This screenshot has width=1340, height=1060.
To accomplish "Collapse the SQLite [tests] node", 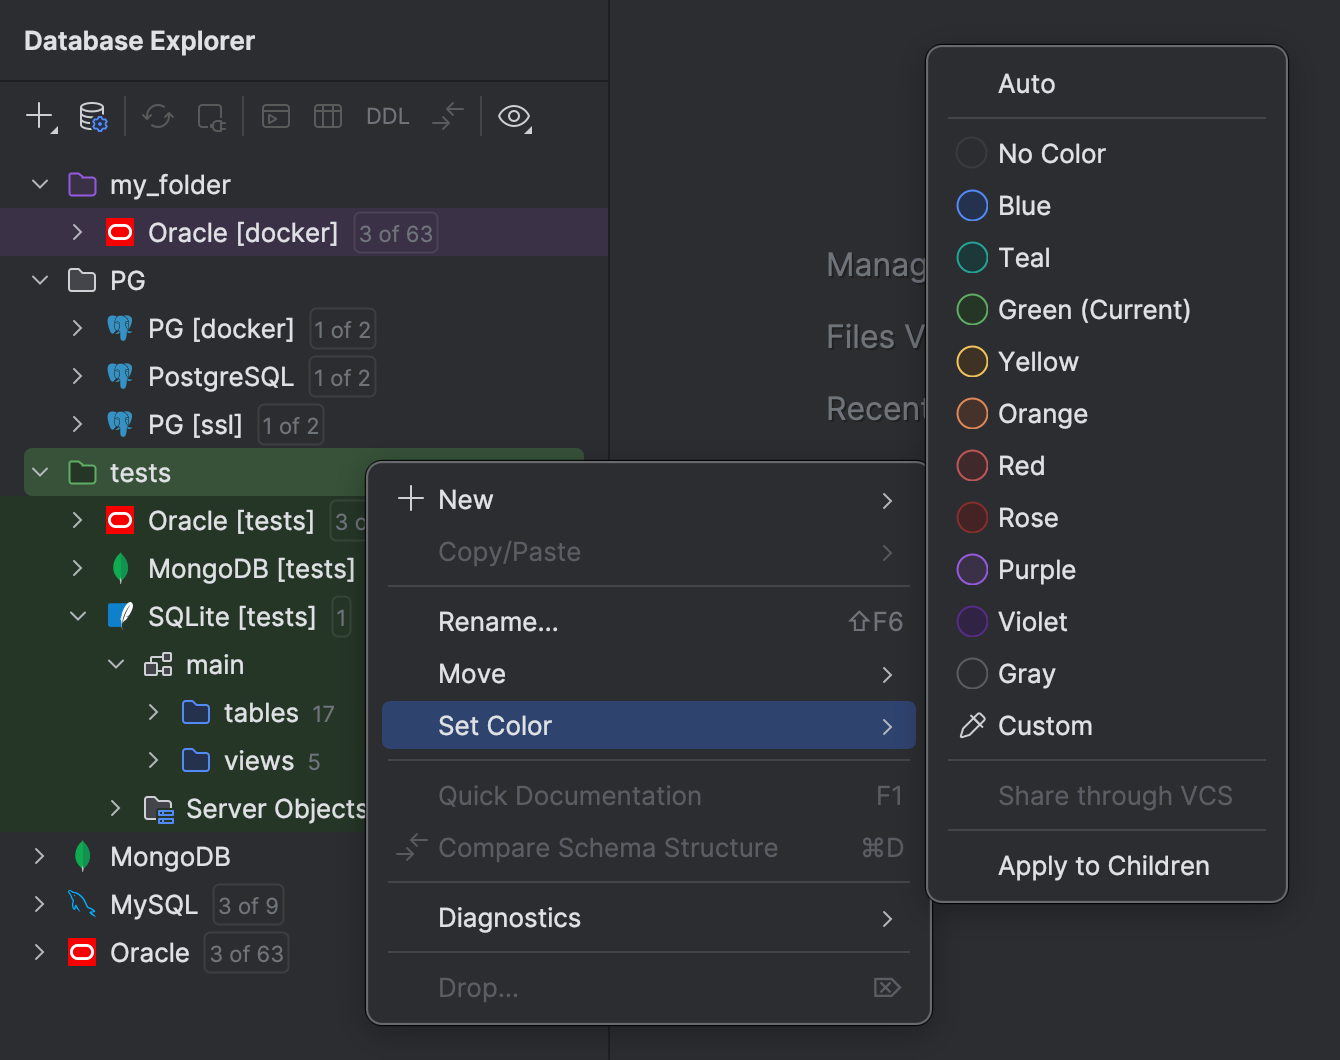I will click(78, 617).
